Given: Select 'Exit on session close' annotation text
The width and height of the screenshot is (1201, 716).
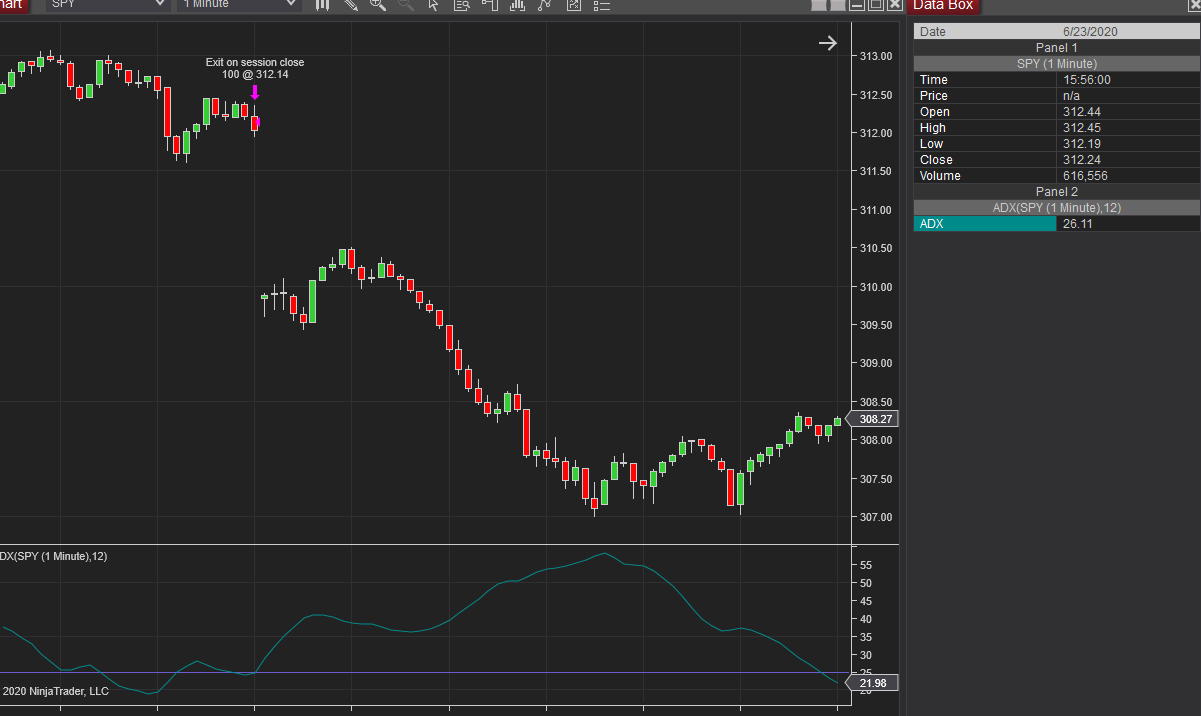Looking at the screenshot, I should (255, 62).
